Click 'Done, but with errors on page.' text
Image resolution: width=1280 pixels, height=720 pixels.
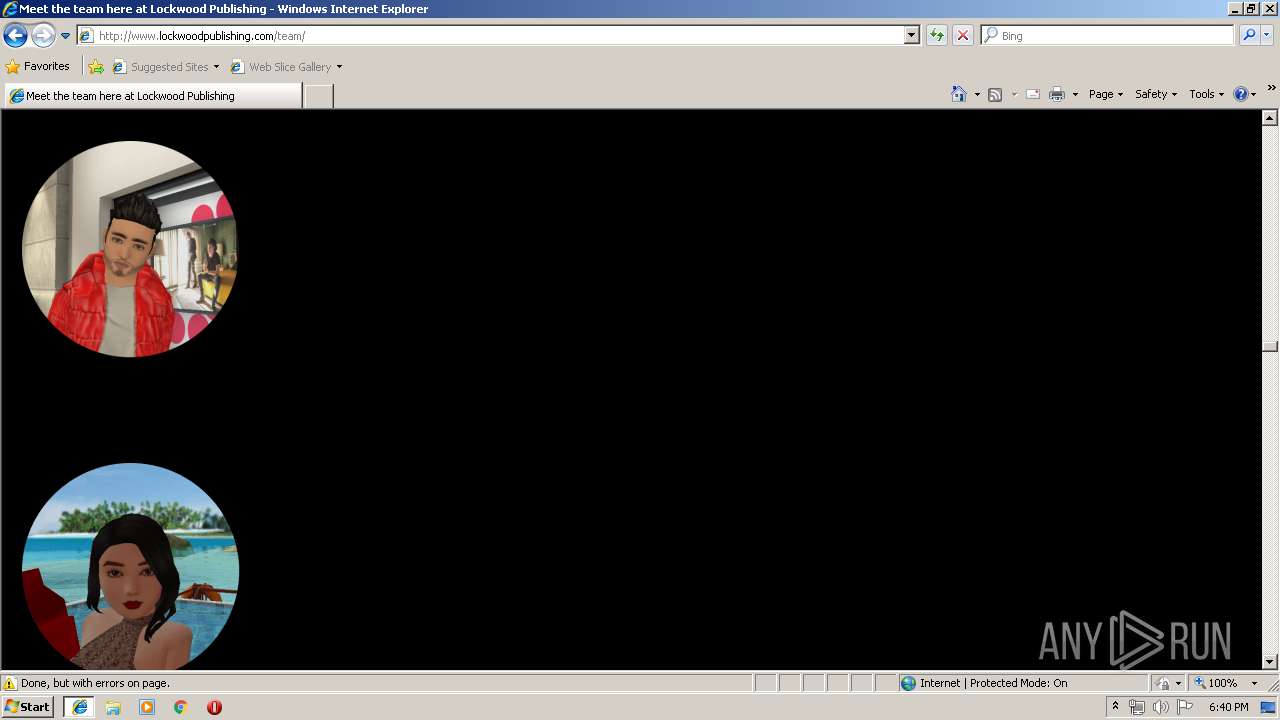tap(96, 684)
